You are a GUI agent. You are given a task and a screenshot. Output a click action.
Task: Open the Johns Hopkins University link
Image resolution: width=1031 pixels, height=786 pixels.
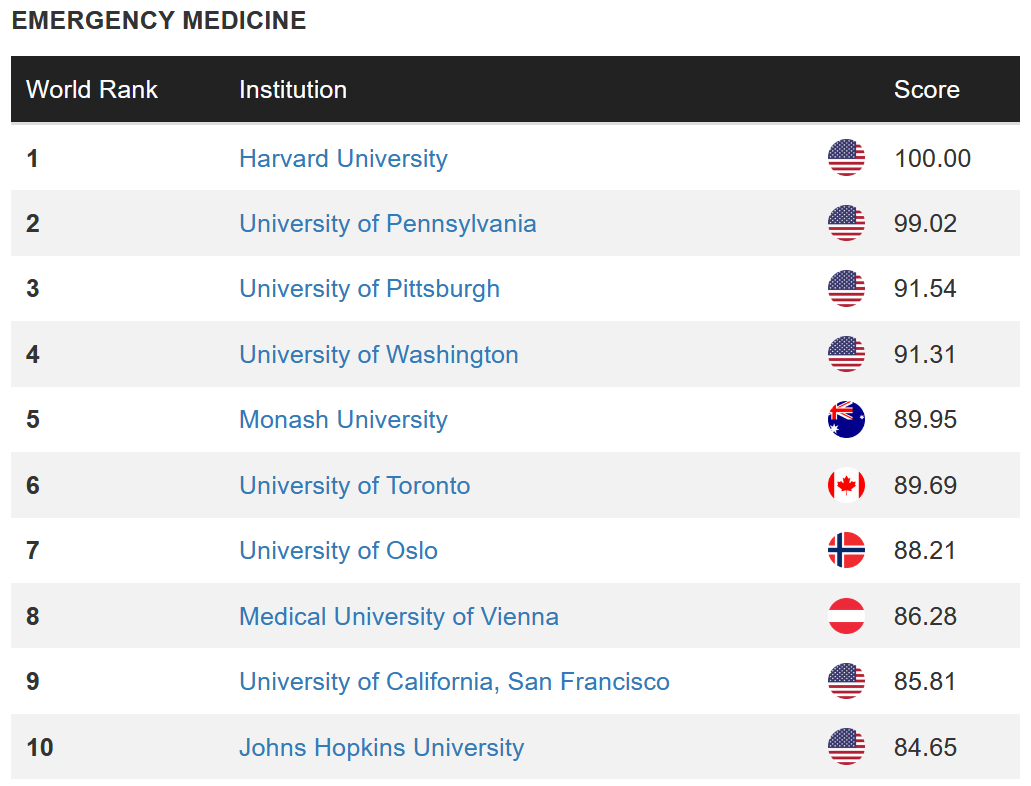[381, 747]
